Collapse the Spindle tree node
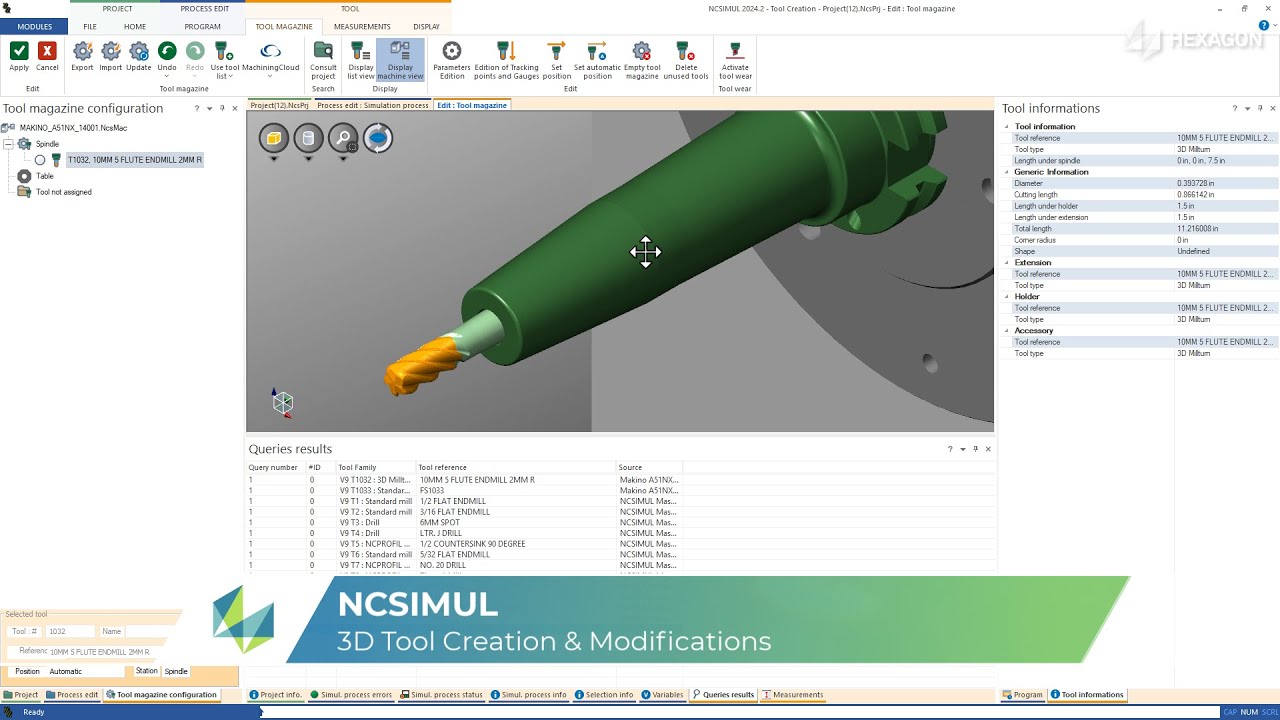1280x720 pixels. point(8,144)
